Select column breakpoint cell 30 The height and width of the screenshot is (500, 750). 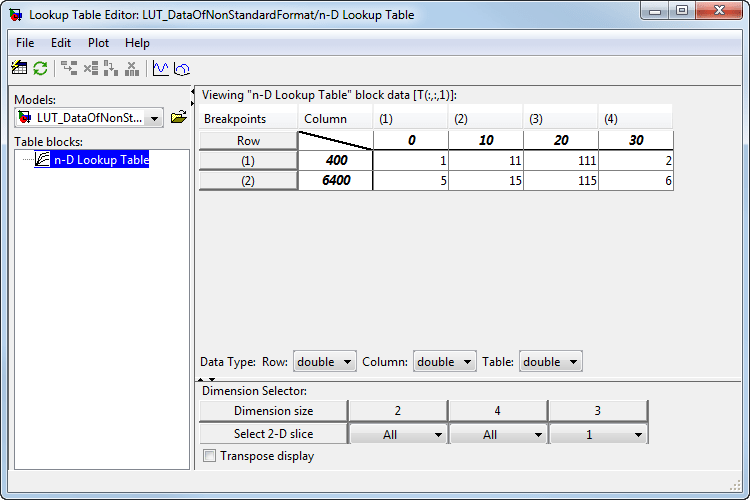(636, 140)
